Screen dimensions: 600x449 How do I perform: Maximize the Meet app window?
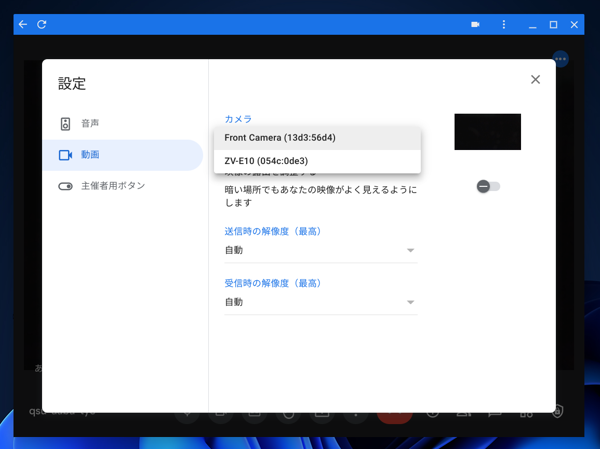pyautogui.click(x=553, y=24)
